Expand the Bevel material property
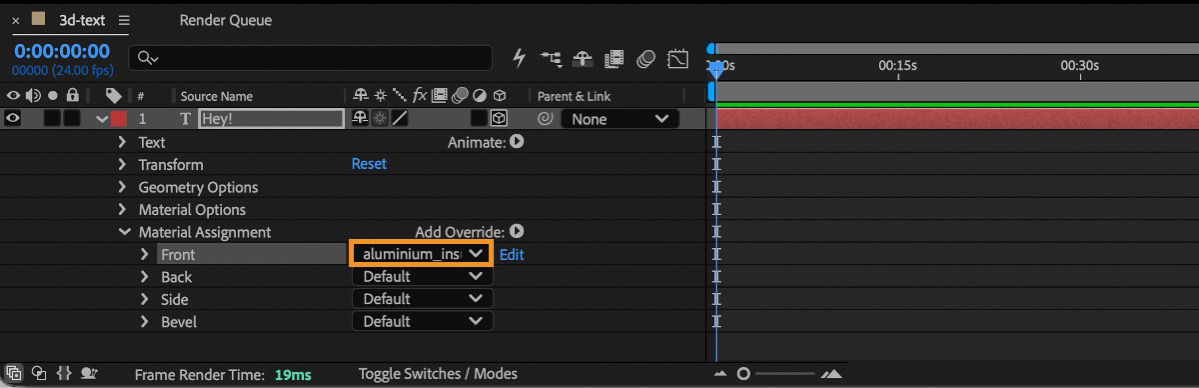1199x388 pixels. (145, 321)
